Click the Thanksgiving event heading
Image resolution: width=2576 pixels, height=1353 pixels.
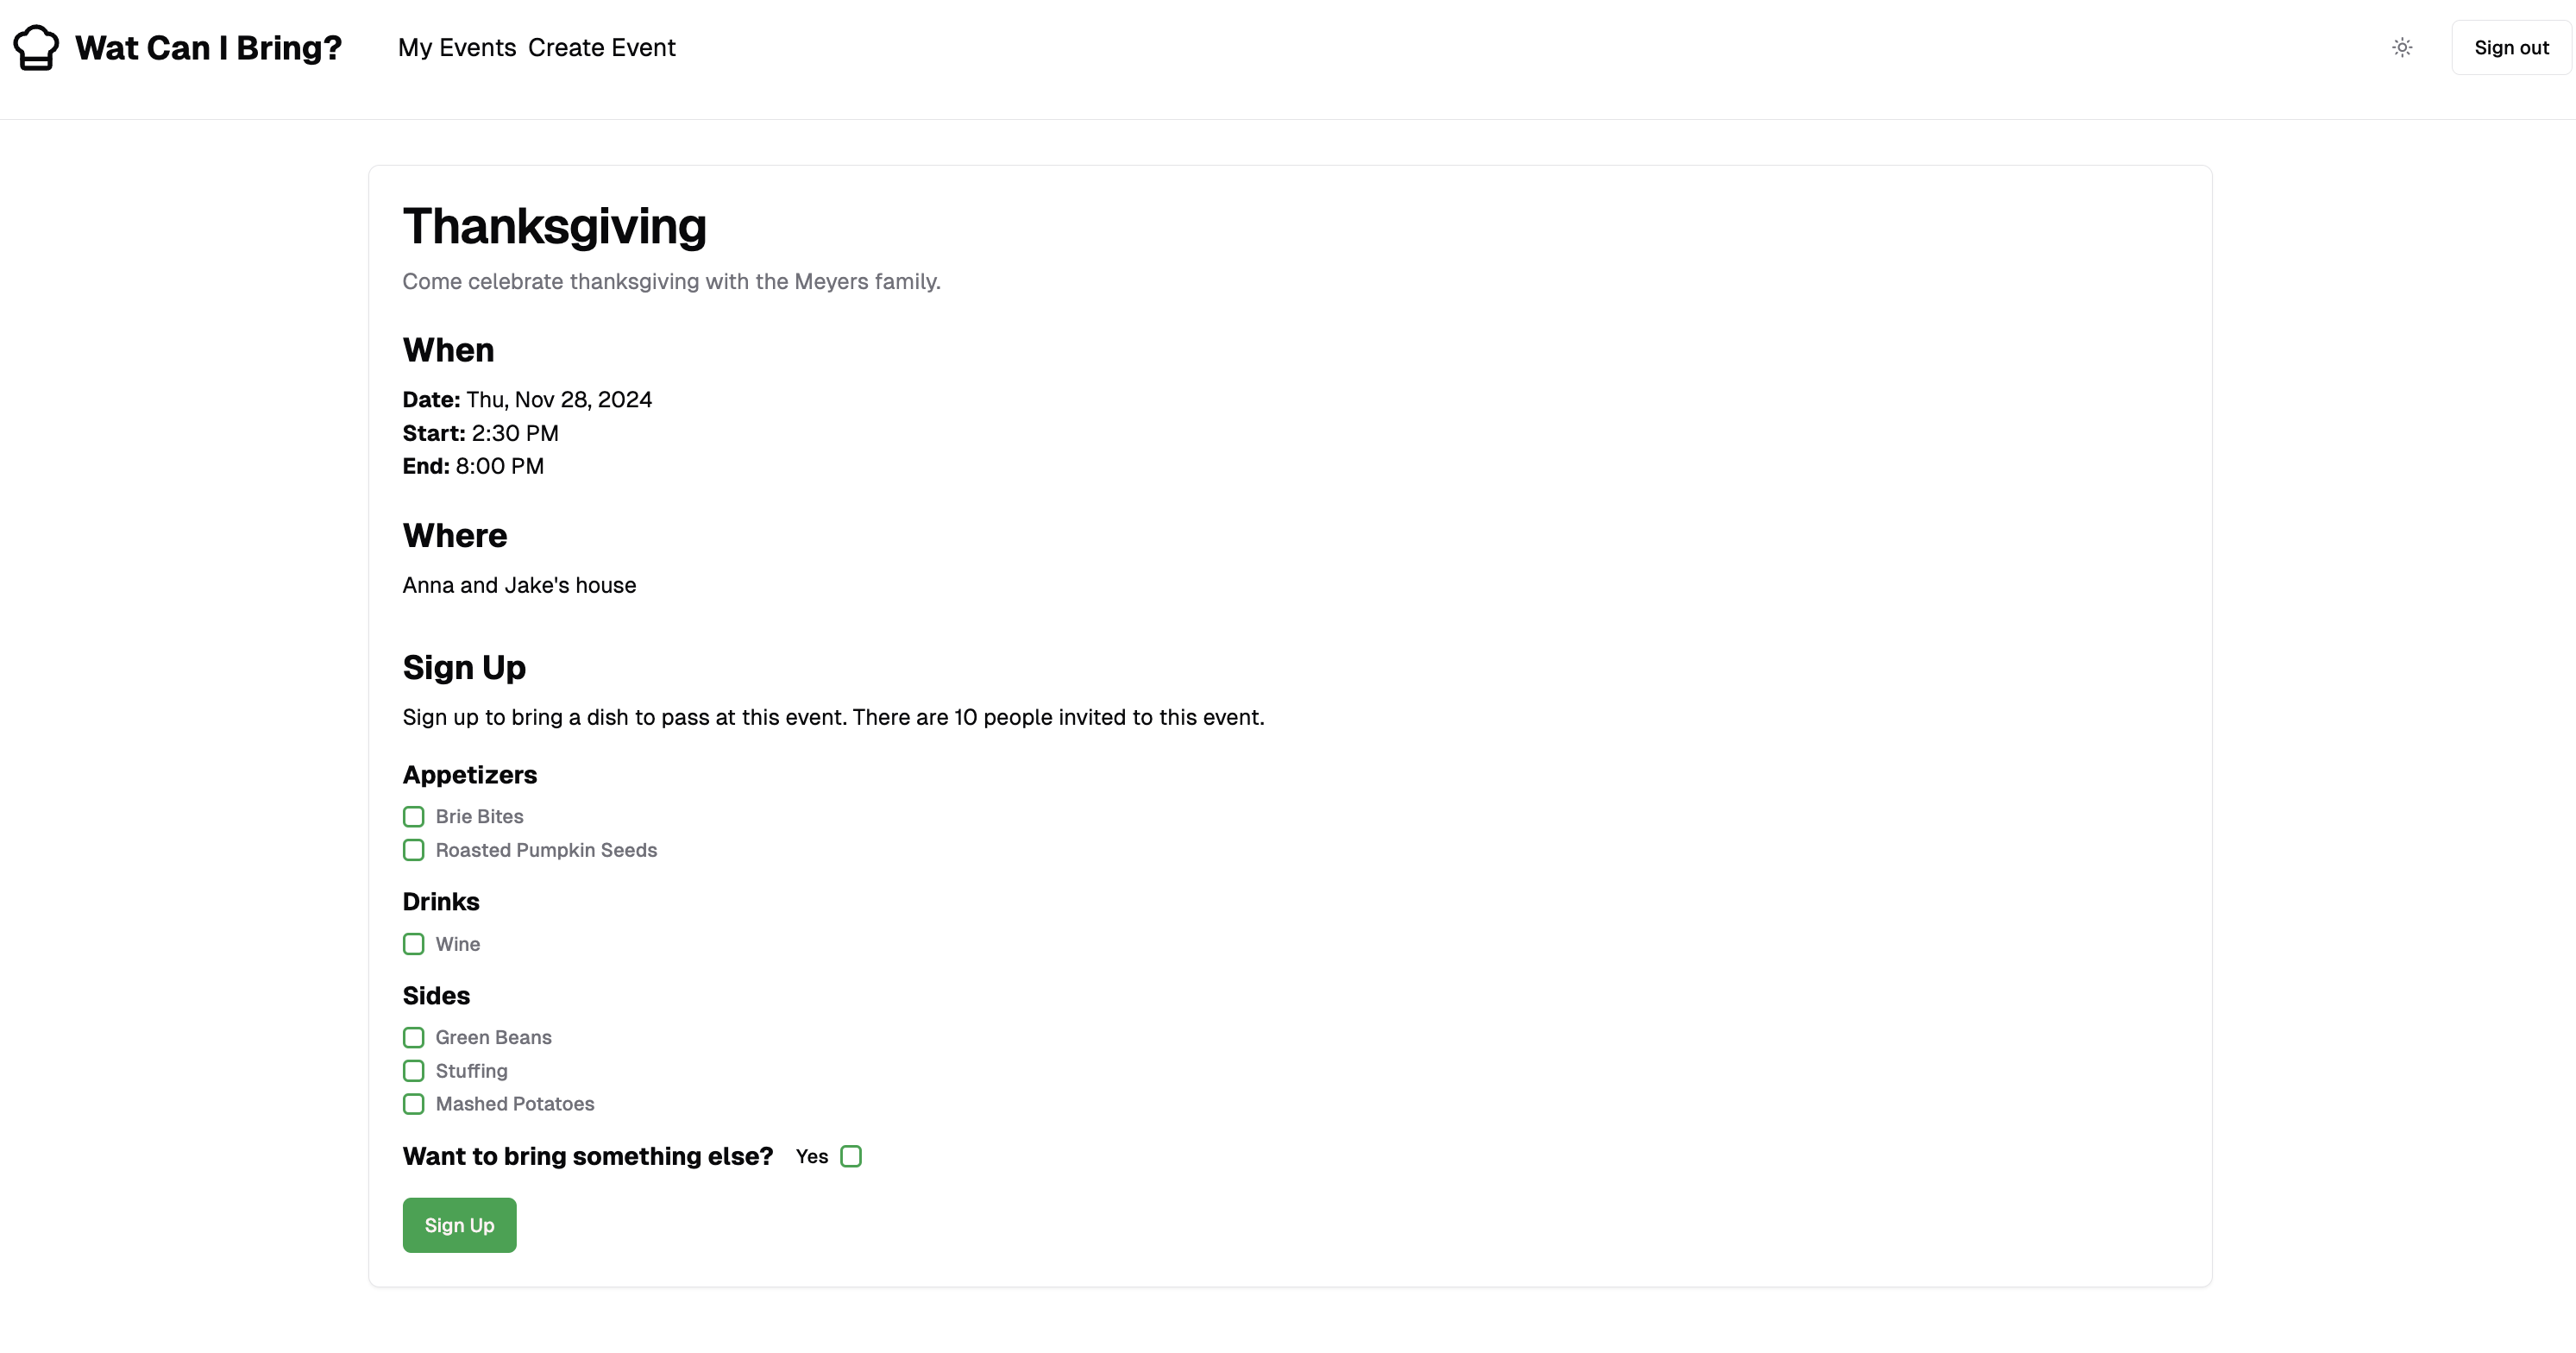pyautogui.click(x=554, y=226)
